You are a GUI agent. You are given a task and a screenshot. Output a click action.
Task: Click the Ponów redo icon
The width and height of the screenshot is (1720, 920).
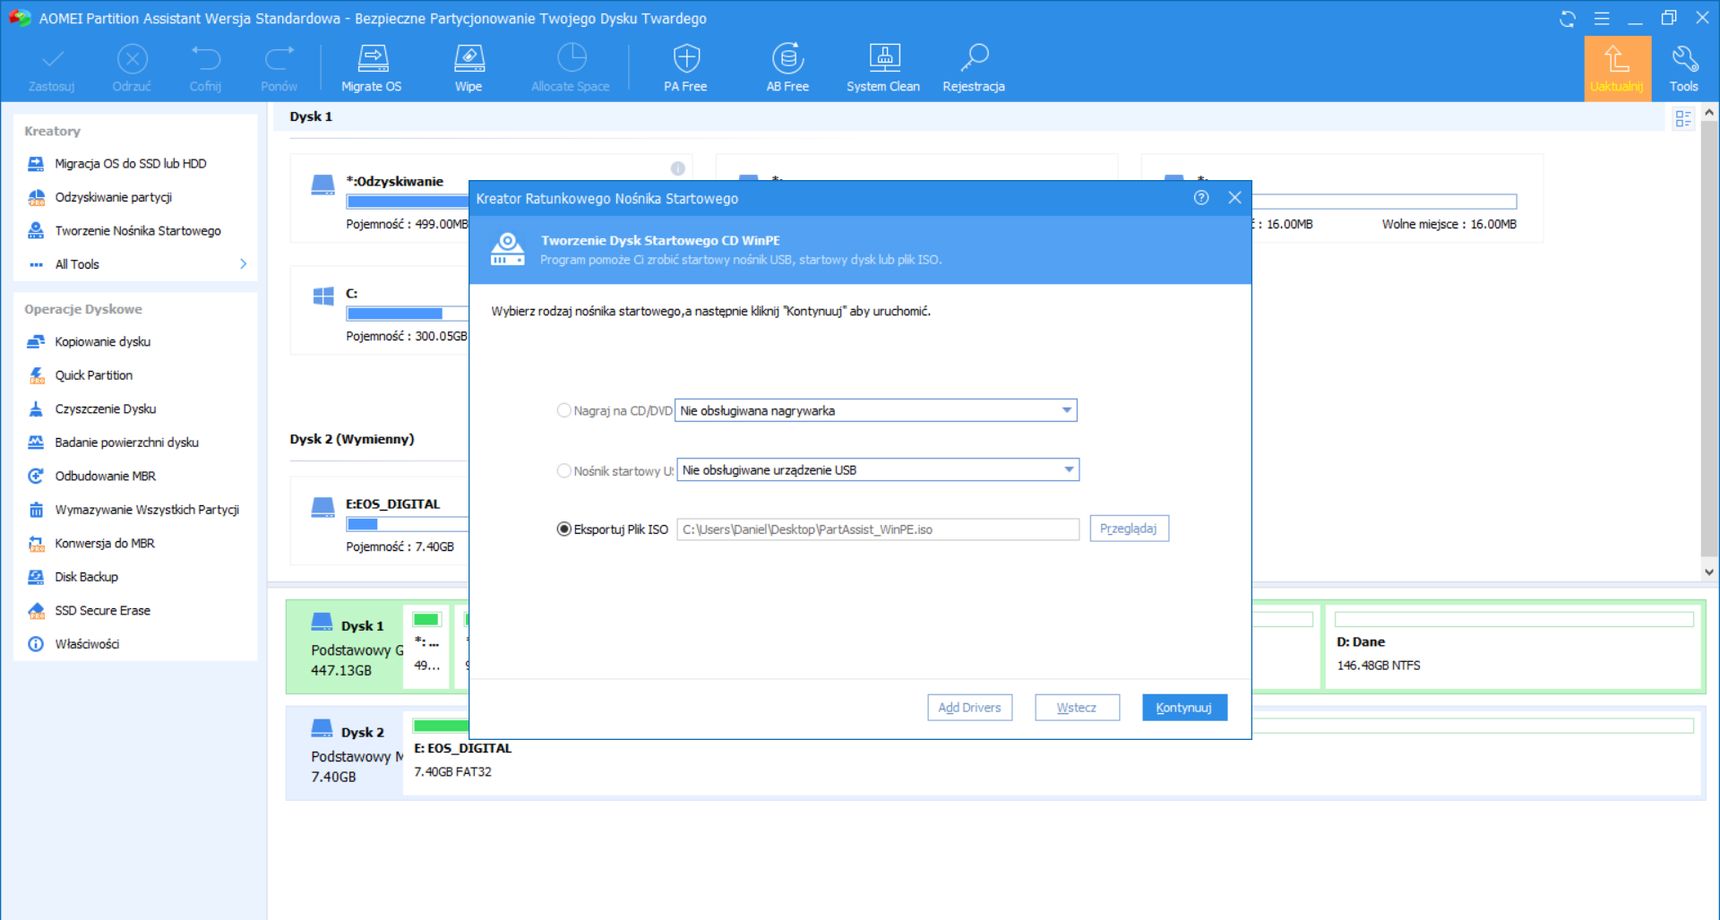pyautogui.click(x=279, y=68)
